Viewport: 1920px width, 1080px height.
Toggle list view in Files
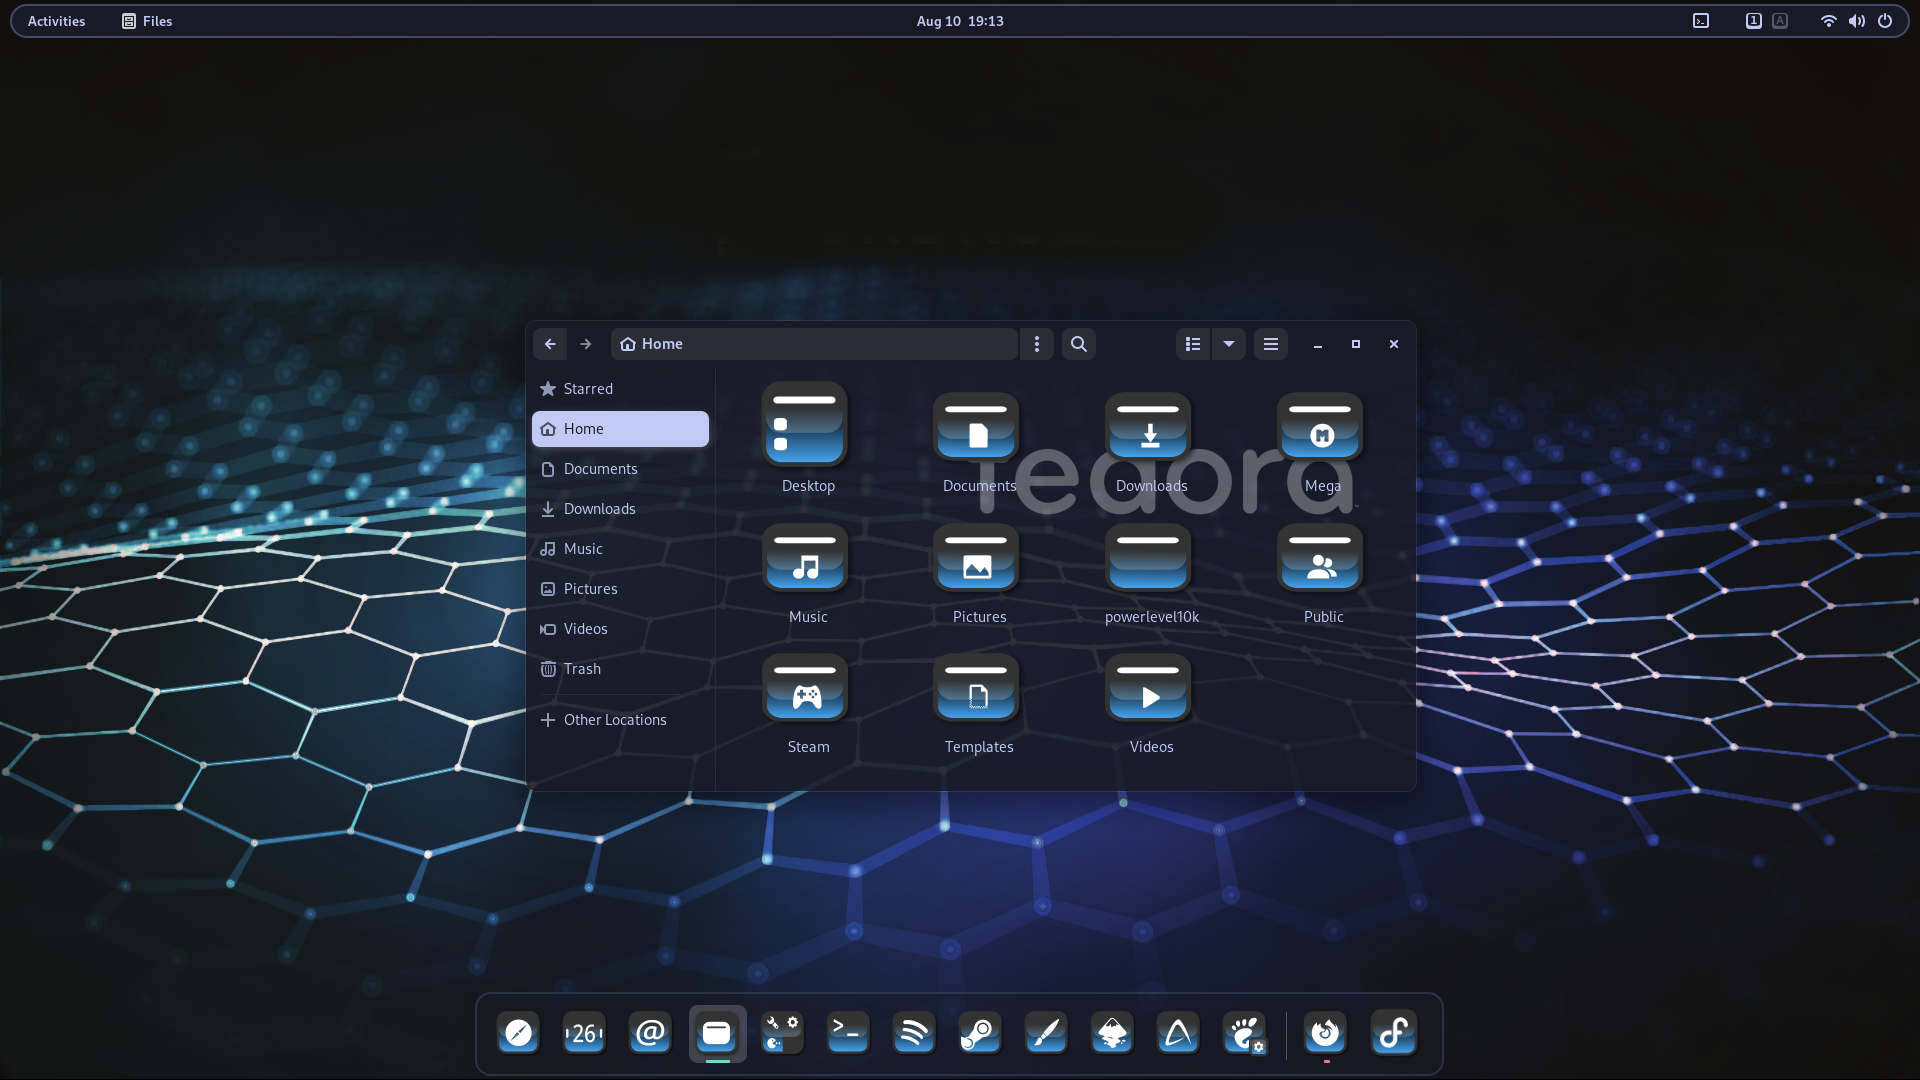click(1193, 344)
